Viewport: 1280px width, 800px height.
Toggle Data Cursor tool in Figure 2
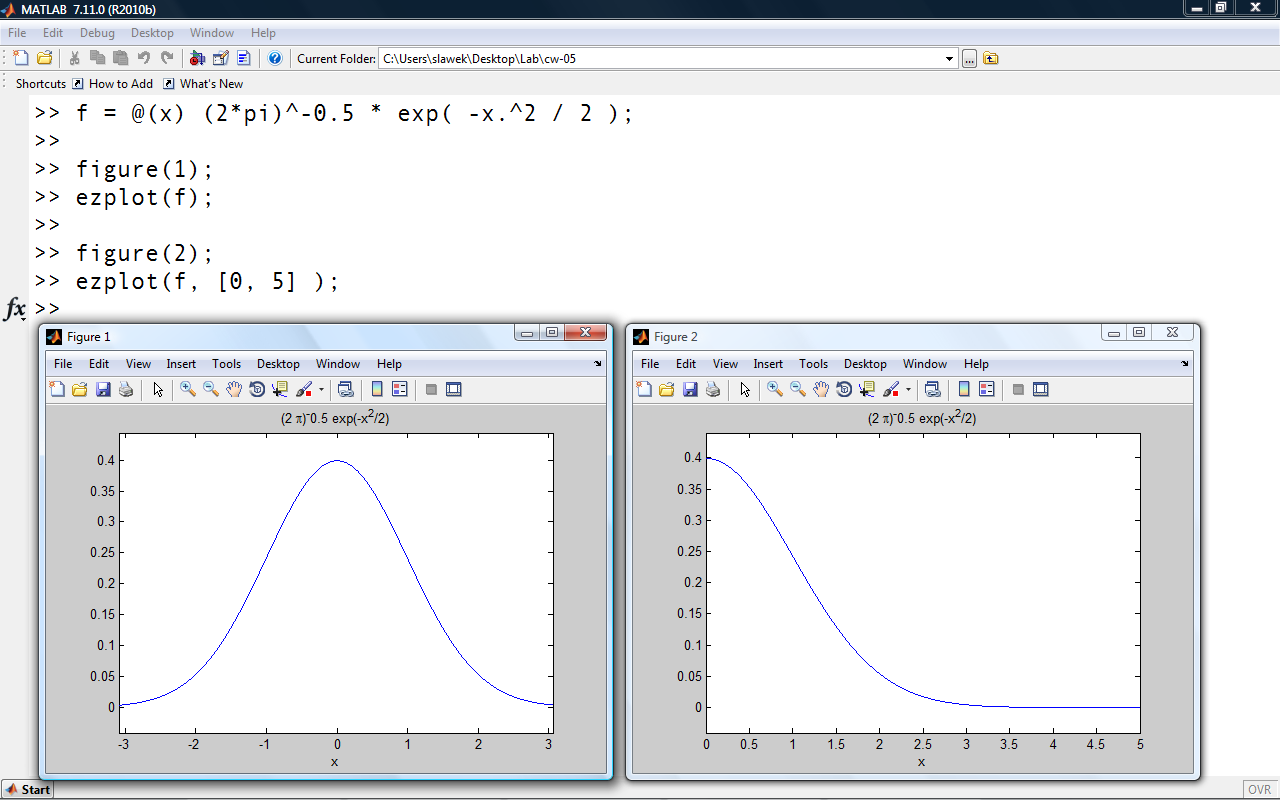(x=867, y=390)
